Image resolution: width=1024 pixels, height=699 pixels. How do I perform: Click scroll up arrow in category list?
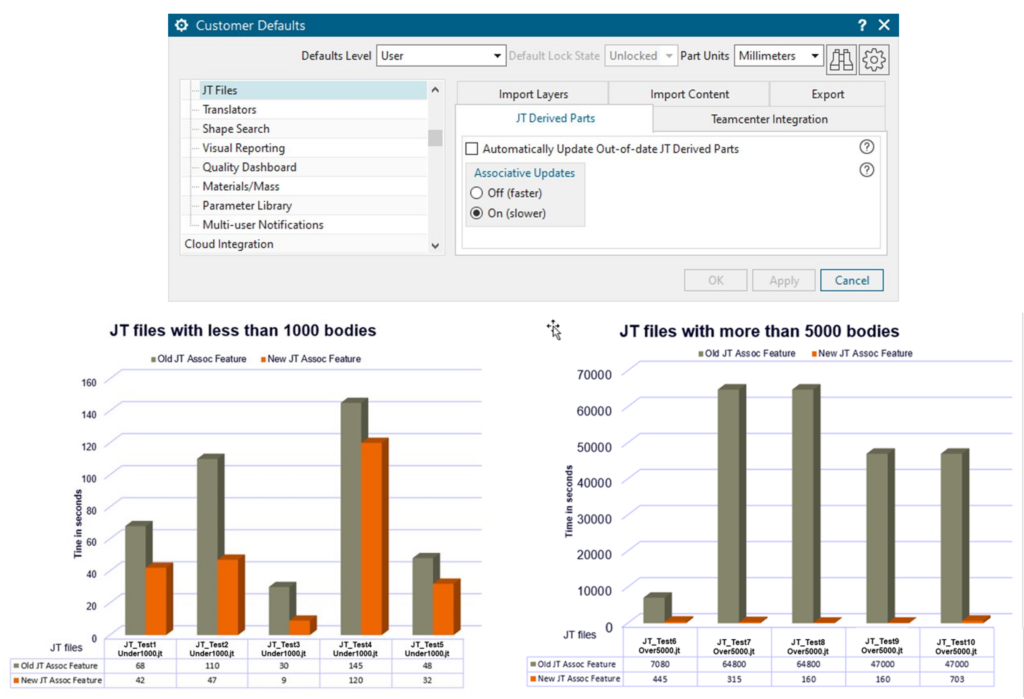(434, 91)
